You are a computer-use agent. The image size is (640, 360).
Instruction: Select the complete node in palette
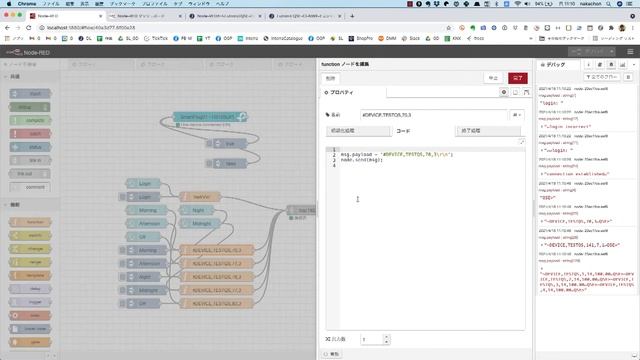[30, 120]
